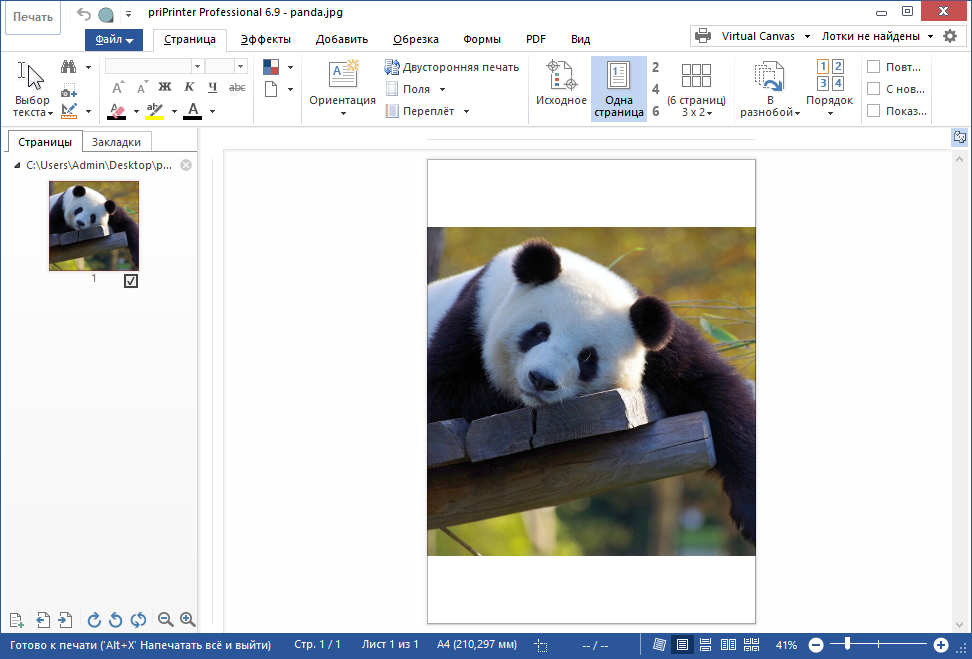
Task: Click the zoom in magnifier in pages panel
Action: coord(187,620)
